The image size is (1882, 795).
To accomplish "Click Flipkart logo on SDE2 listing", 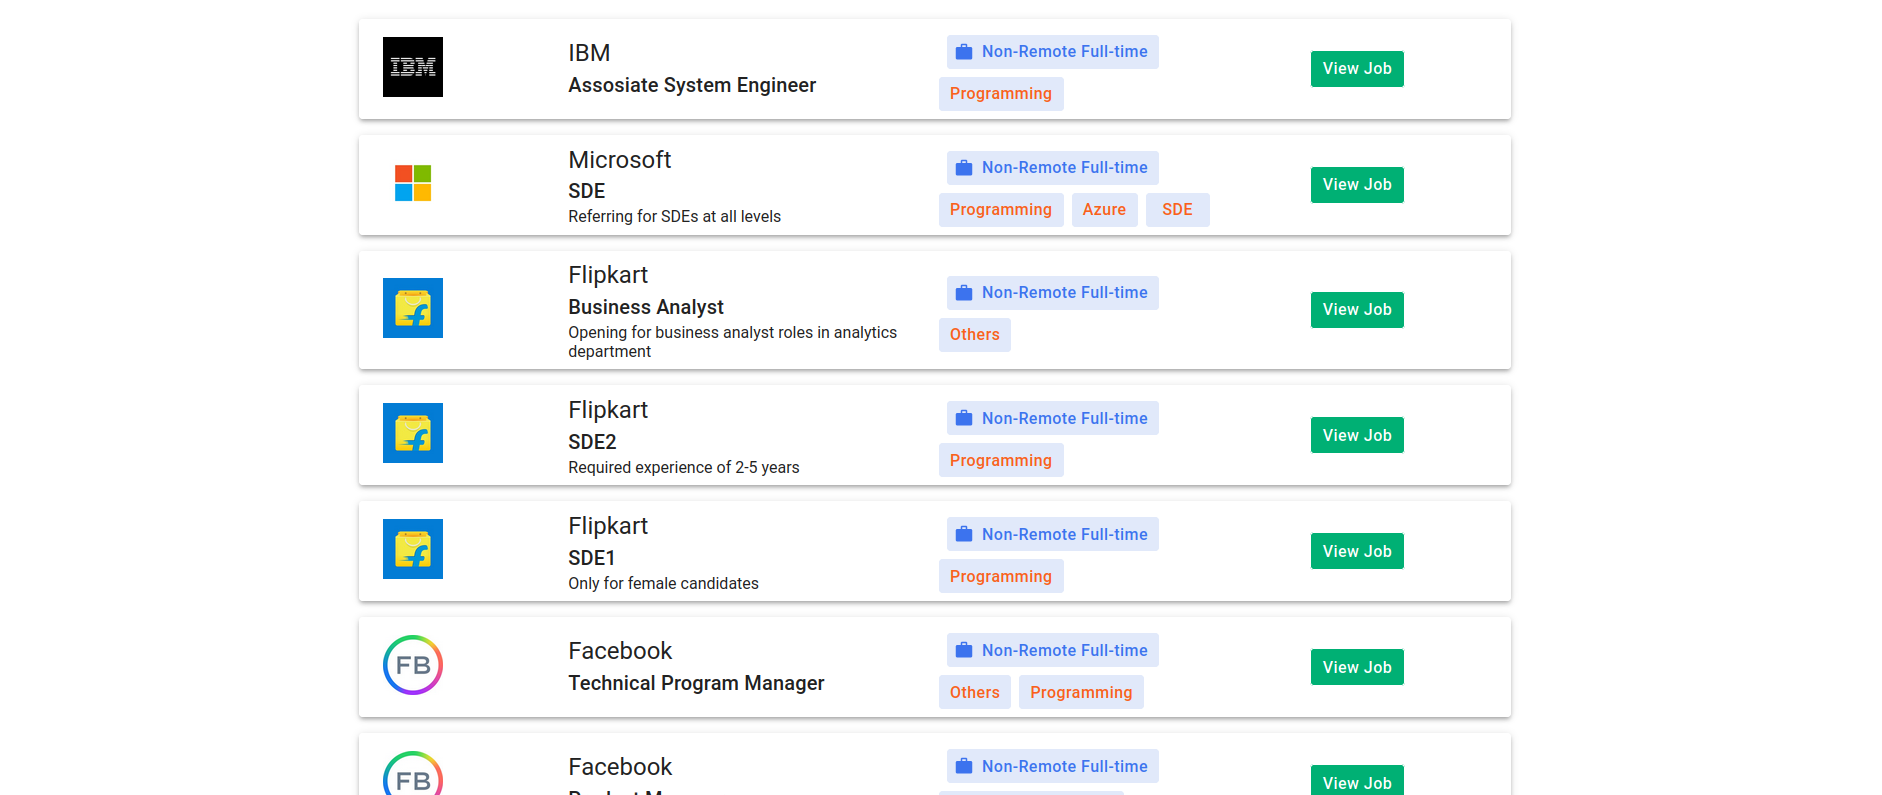I will click(x=412, y=433).
